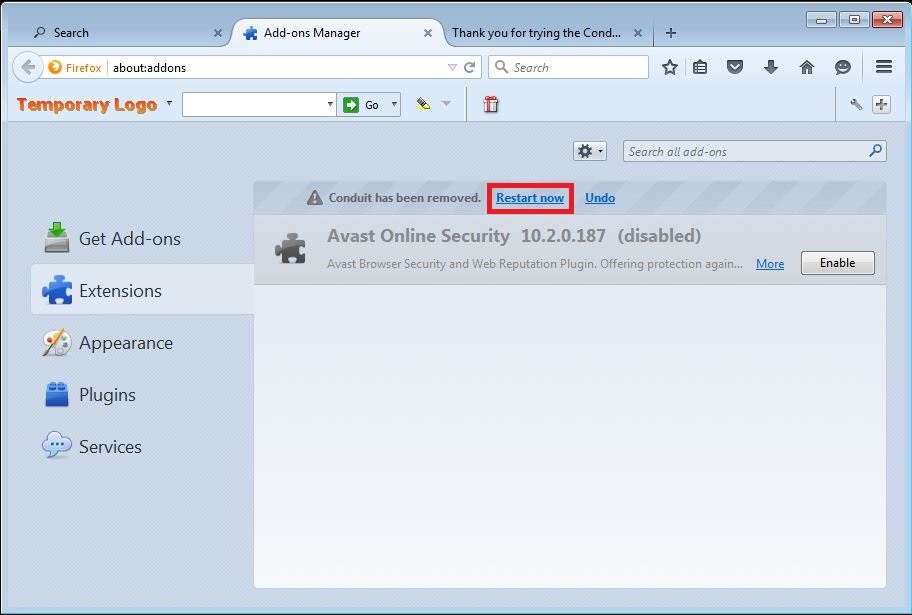Open the Hello chat smiley icon
Image resolution: width=912 pixels, height=615 pixels.
click(x=843, y=67)
